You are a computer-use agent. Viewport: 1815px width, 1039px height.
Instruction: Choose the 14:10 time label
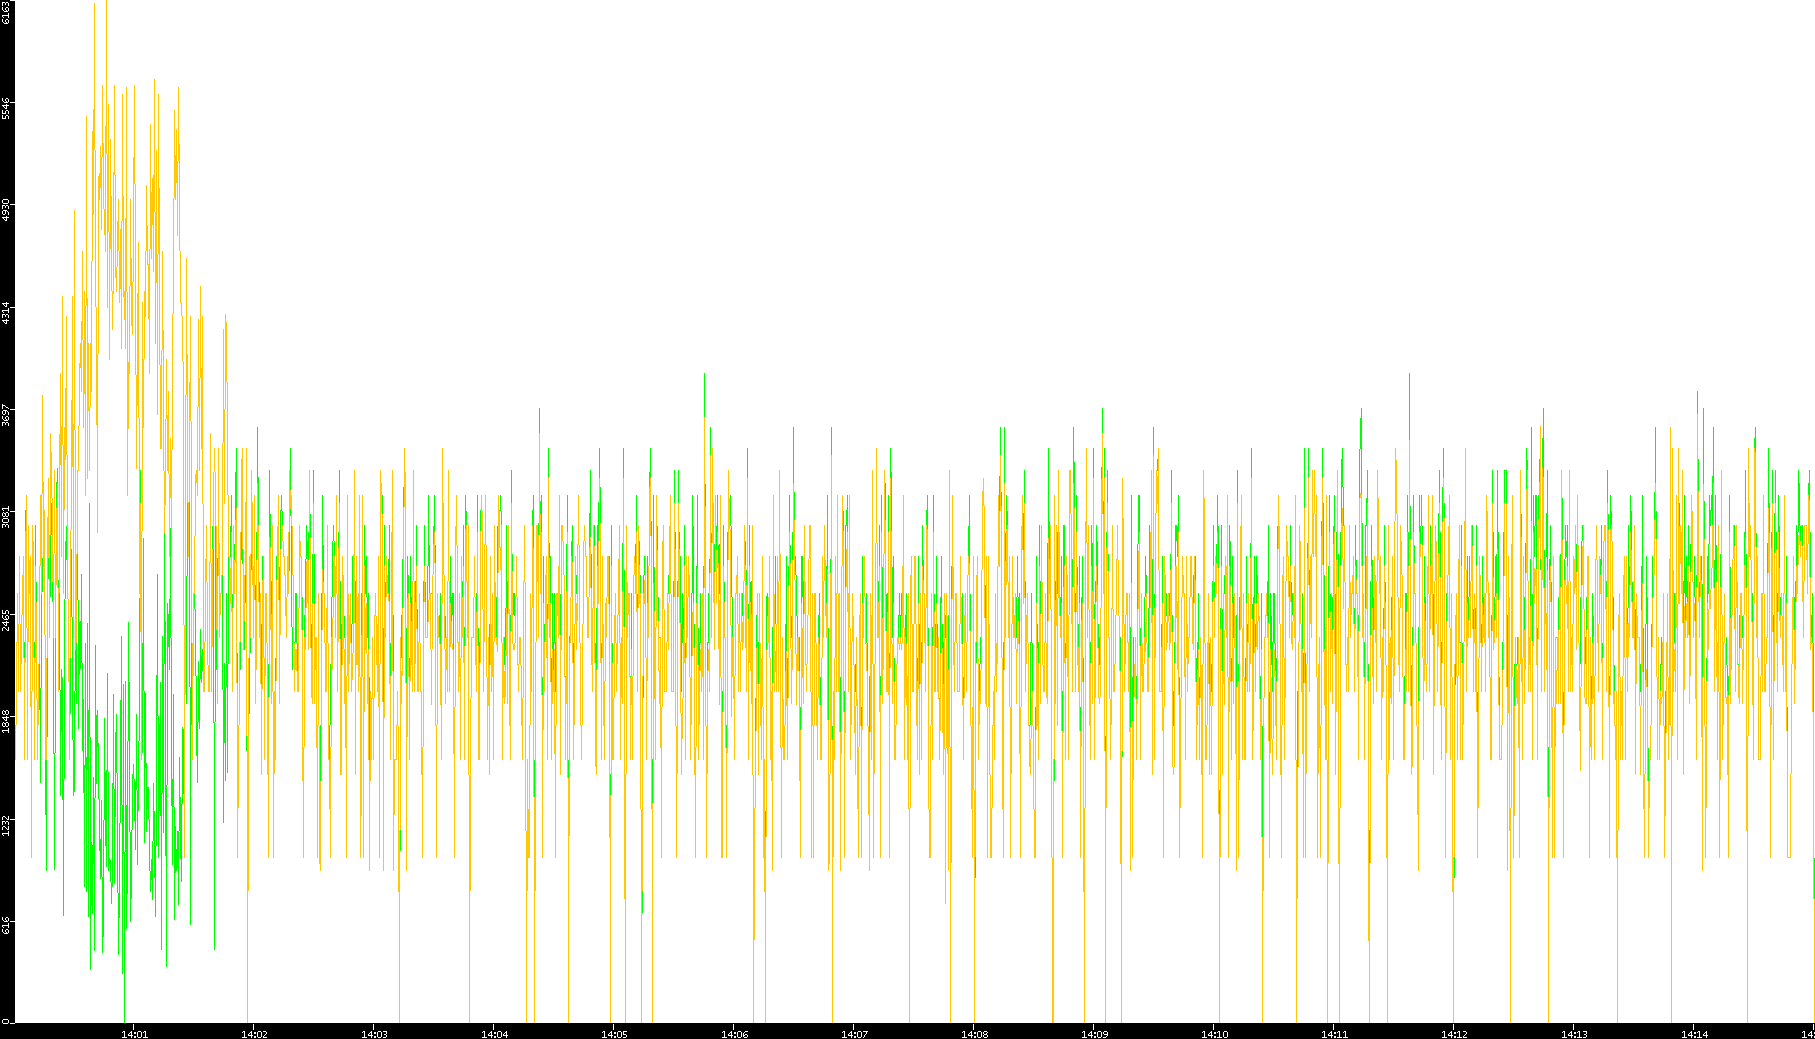click(x=1214, y=1034)
